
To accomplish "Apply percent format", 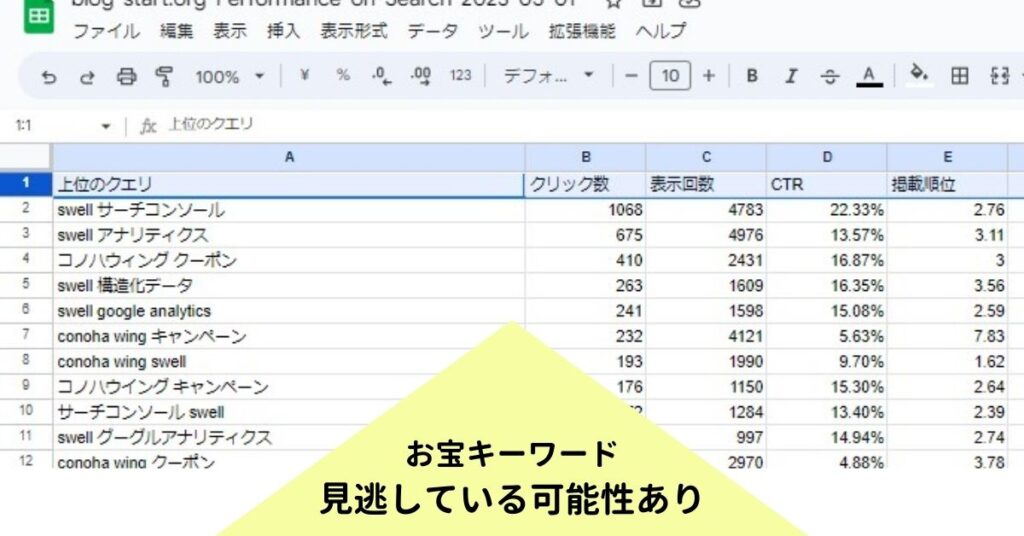I will pyautogui.click(x=343, y=76).
